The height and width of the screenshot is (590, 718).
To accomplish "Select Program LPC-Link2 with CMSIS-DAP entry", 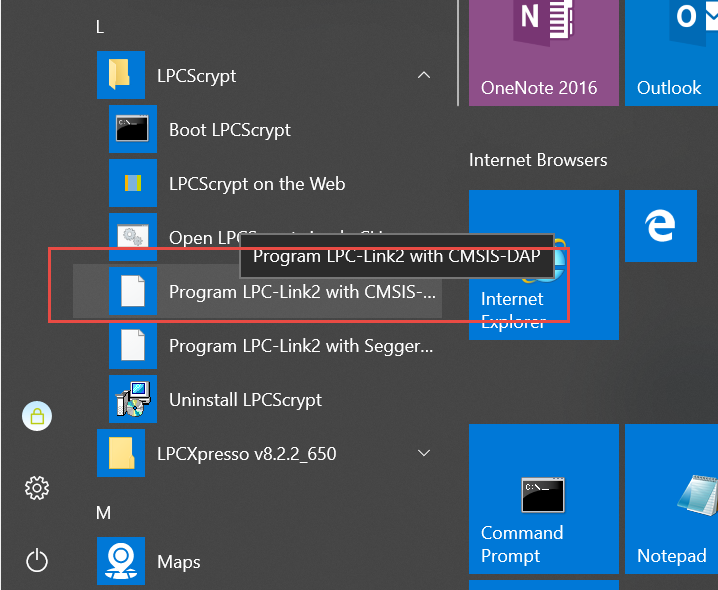I will pos(302,292).
